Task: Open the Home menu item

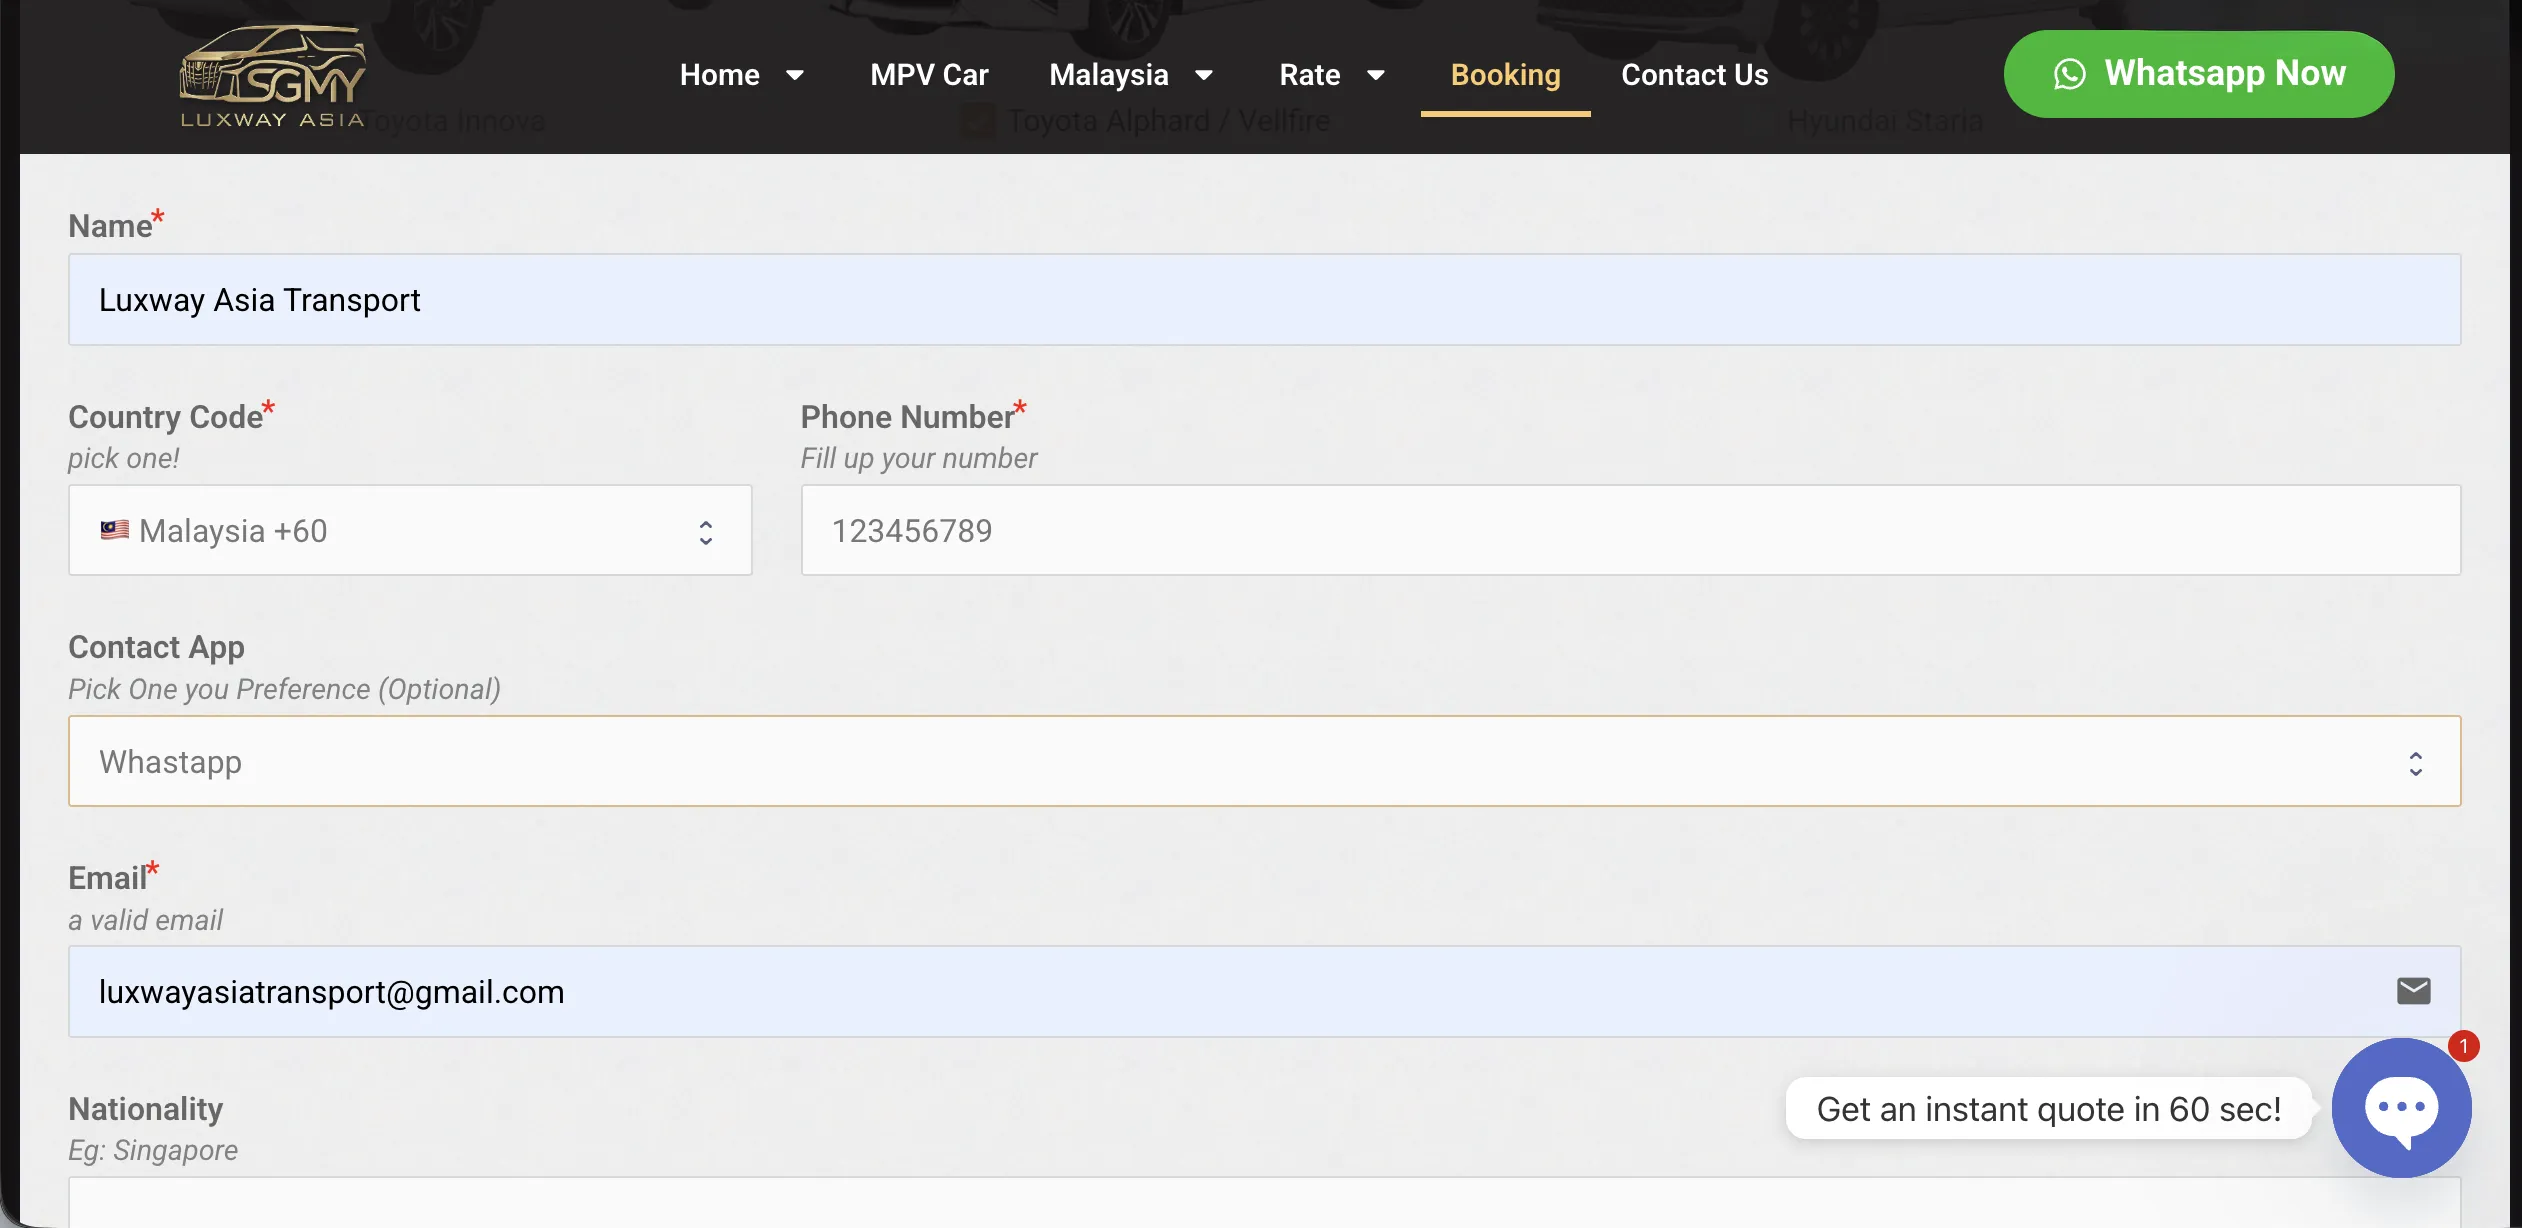Action: pyautogui.click(x=719, y=75)
